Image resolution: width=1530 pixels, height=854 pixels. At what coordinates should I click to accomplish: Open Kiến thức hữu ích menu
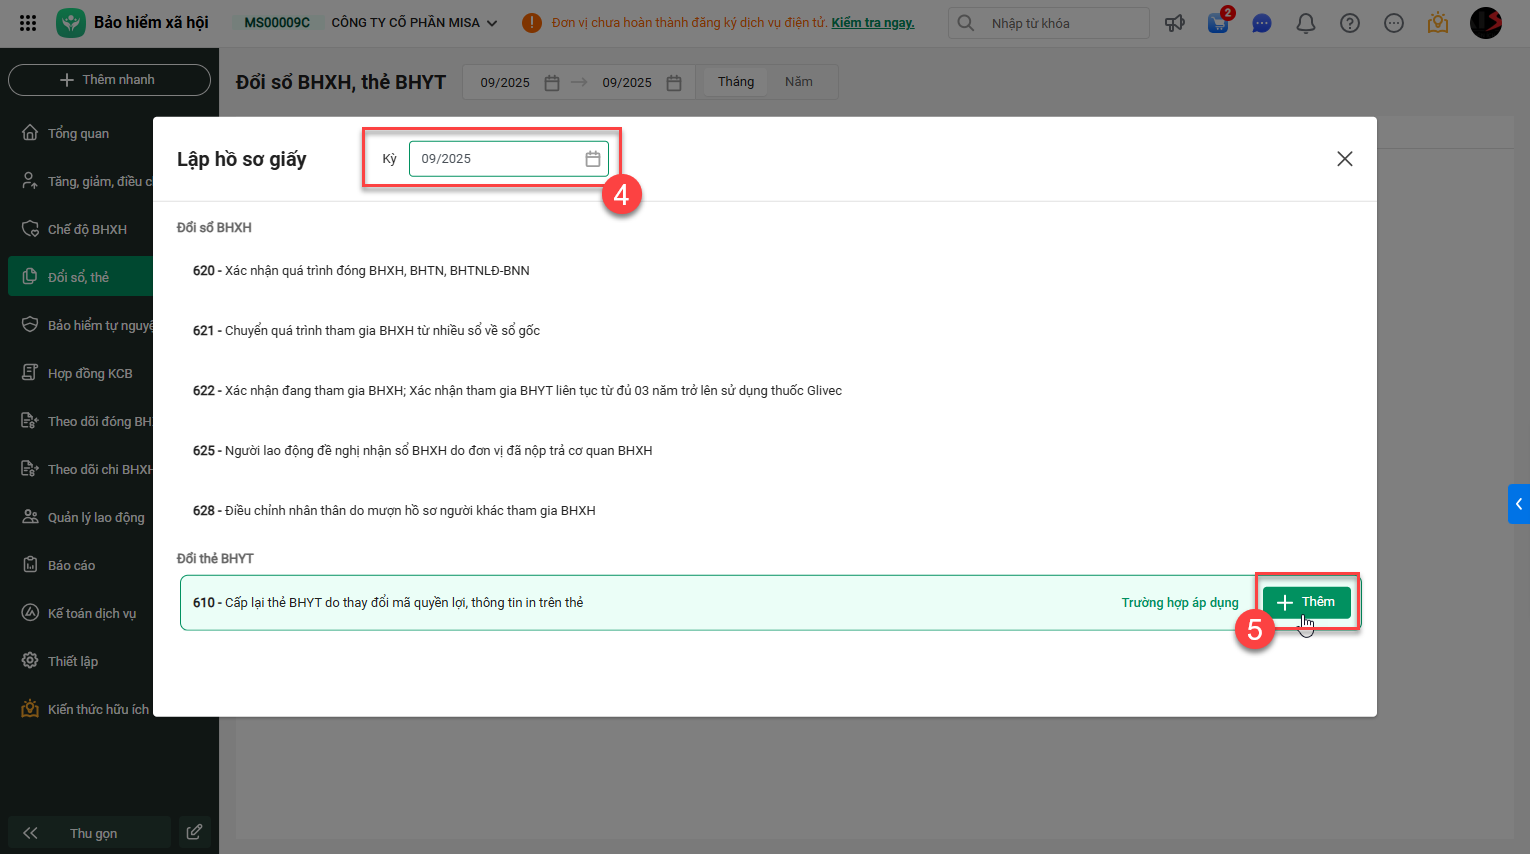86,709
